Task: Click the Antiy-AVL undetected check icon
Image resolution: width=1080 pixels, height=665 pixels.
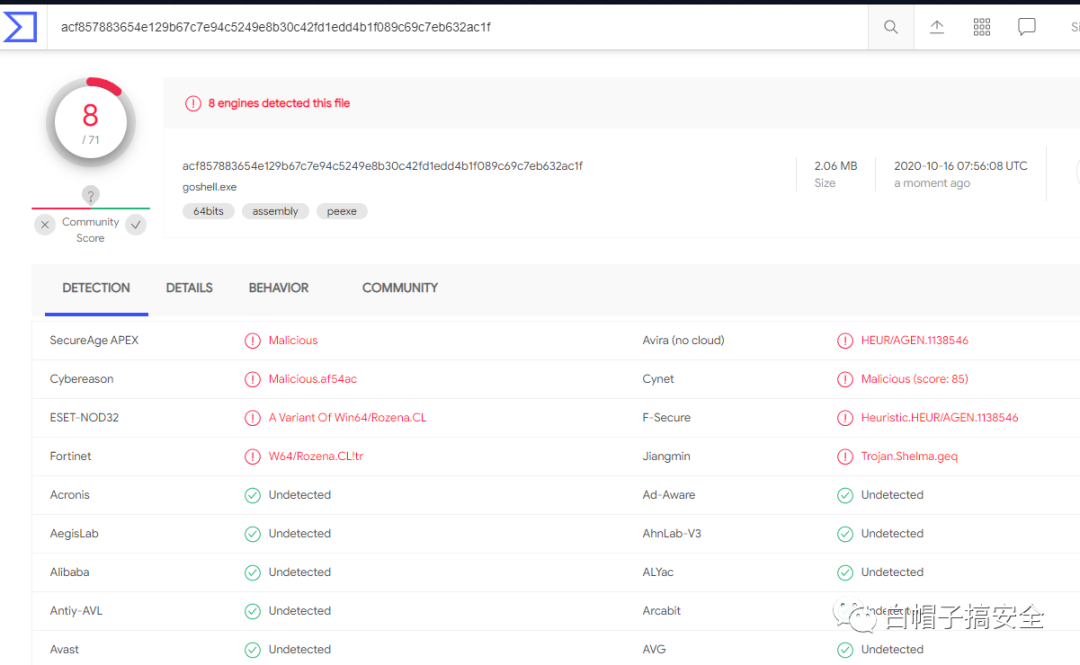Action: [x=253, y=611]
